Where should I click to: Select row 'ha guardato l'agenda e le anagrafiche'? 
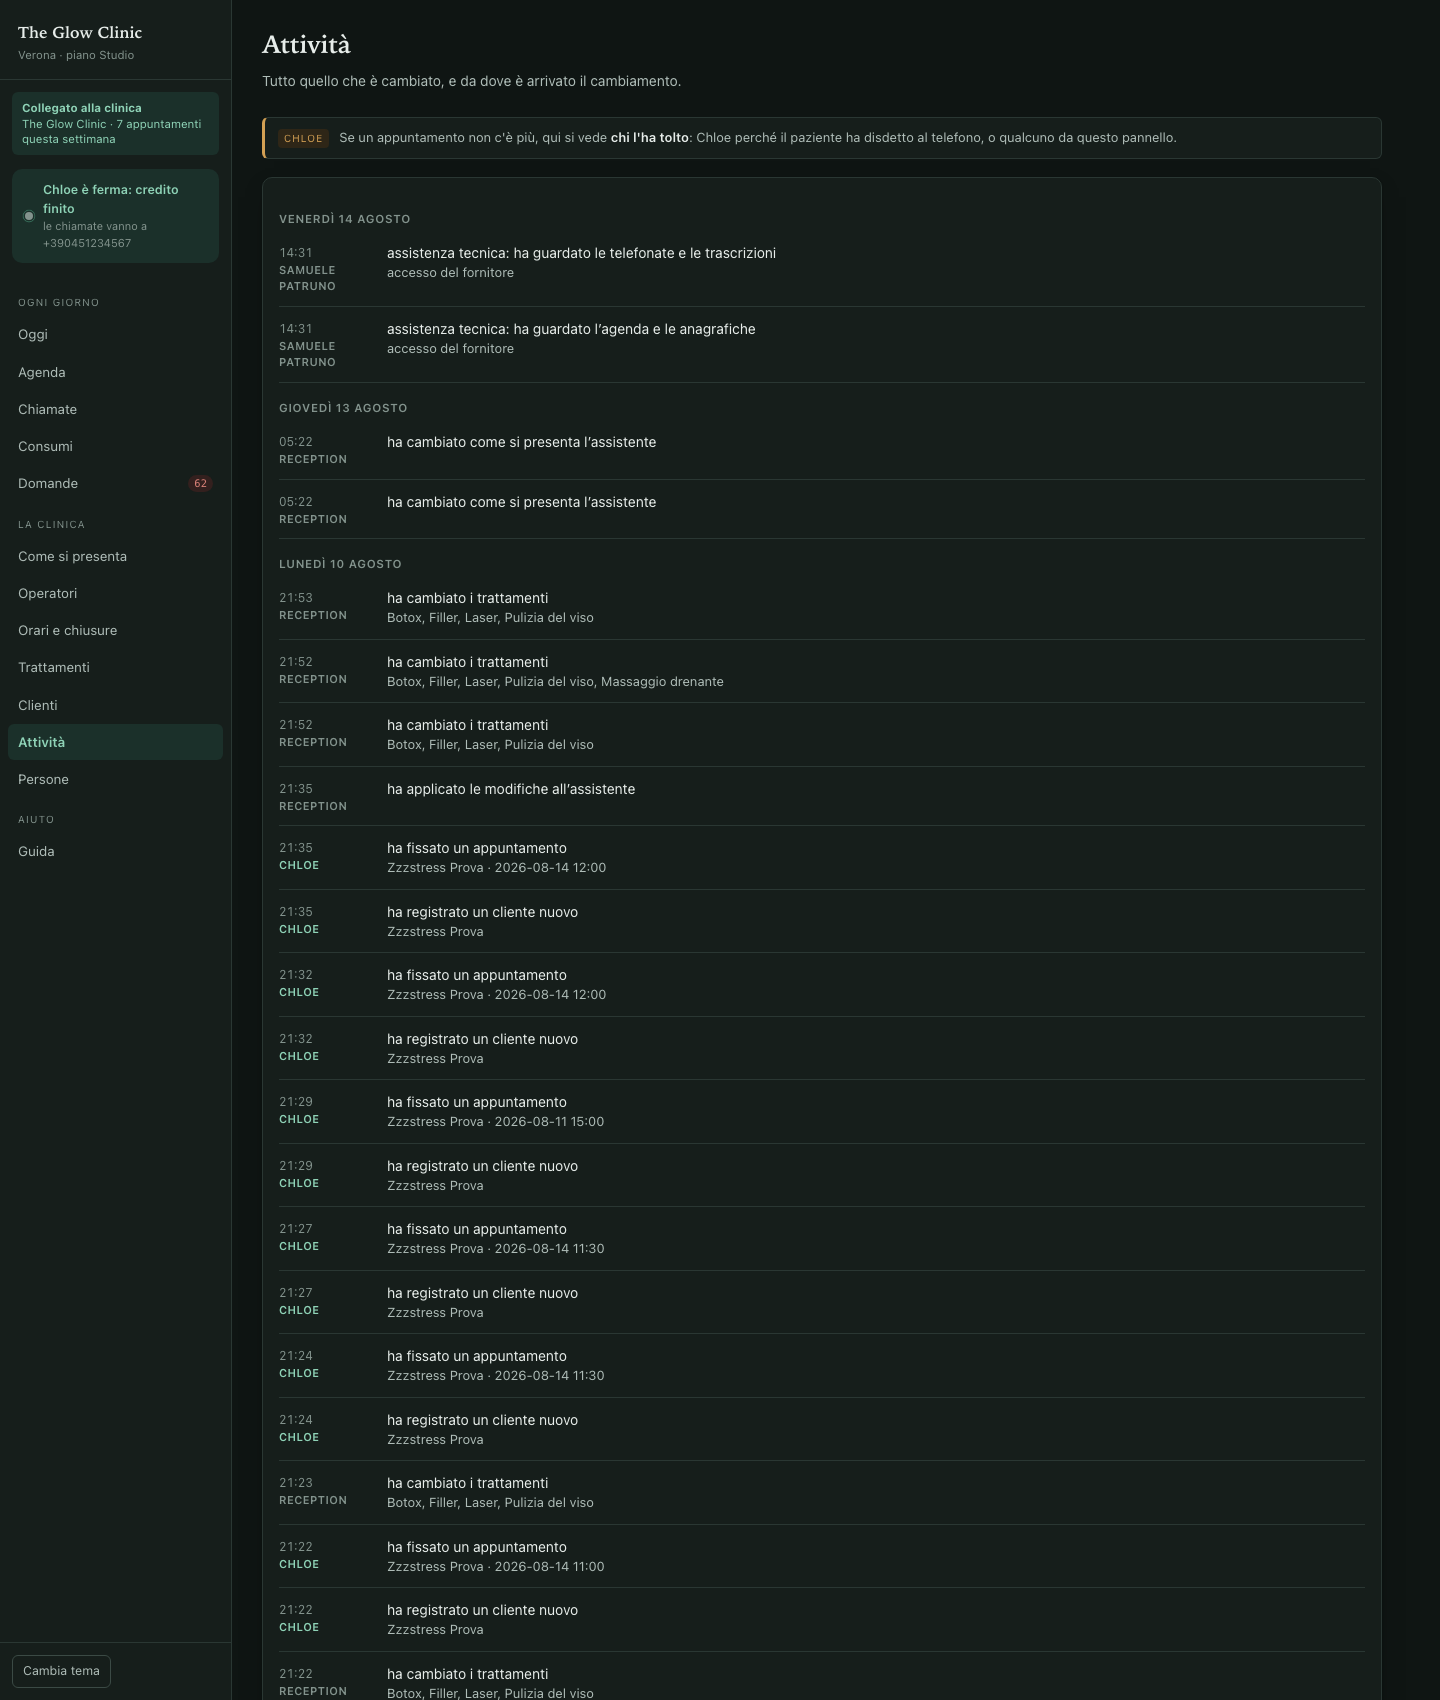pyautogui.click(x=821, y=345)
